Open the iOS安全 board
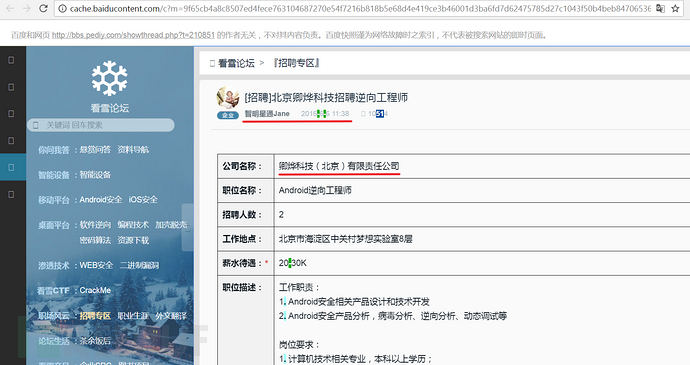 coord(143,199)
